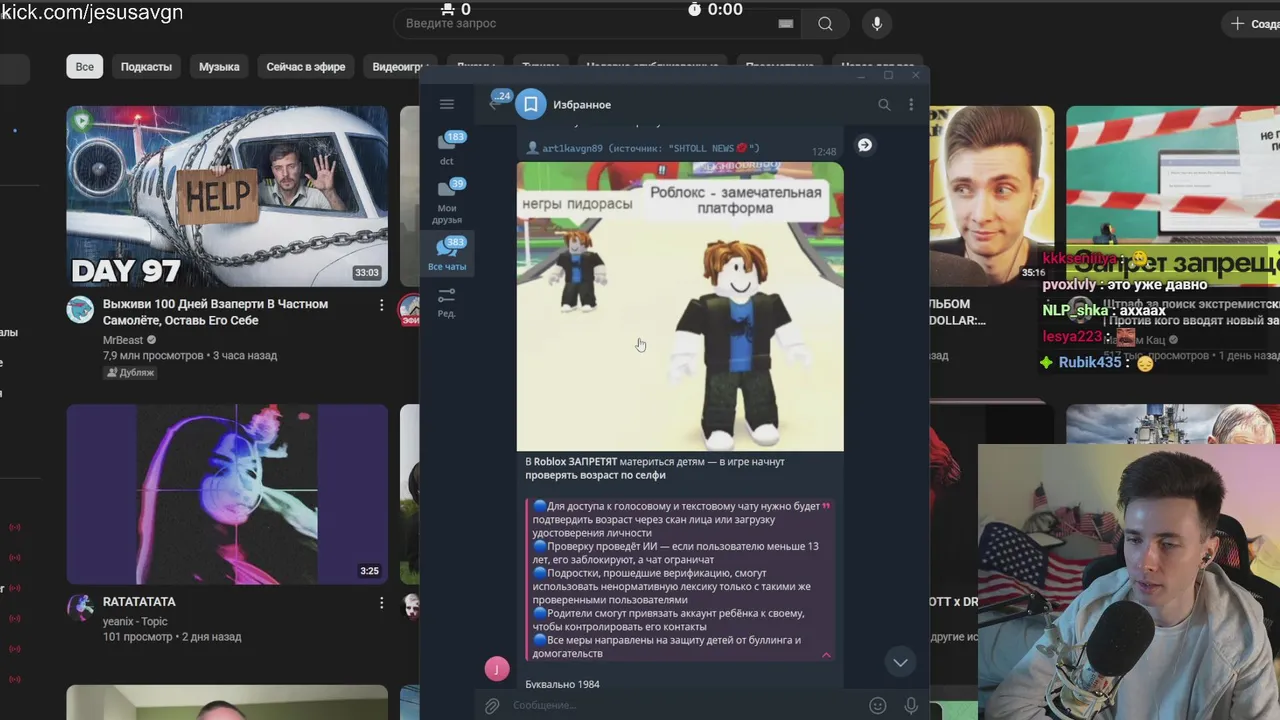Open Мои друзья folder in Telegram
Image resolution: width=1280 pixels, height=720 pixels.
pos(447,200)
